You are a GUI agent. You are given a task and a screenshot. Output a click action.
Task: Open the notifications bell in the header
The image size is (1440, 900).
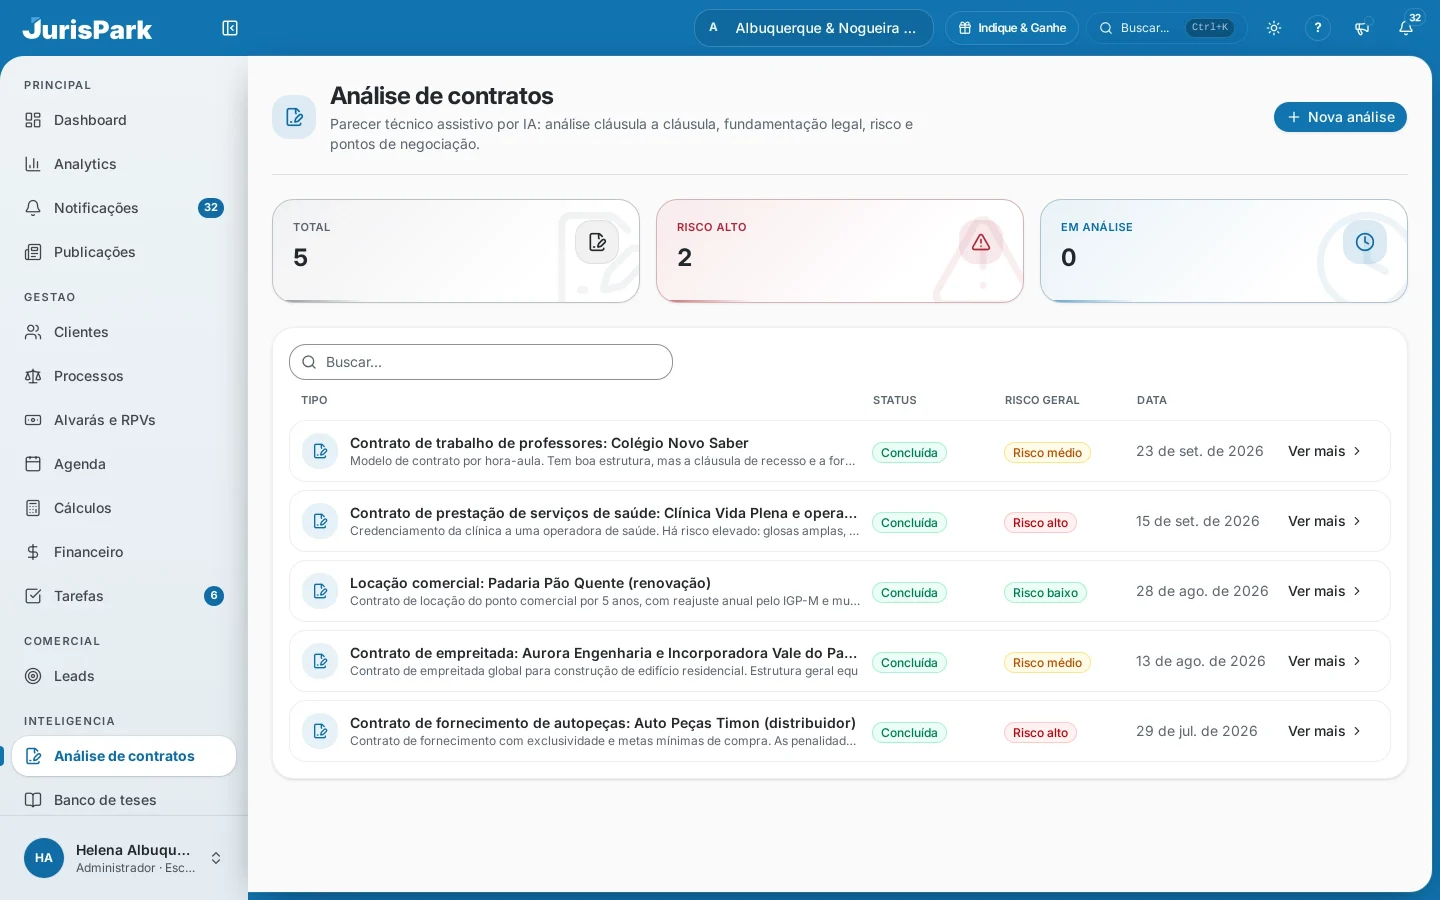[x=1406, y=28]
